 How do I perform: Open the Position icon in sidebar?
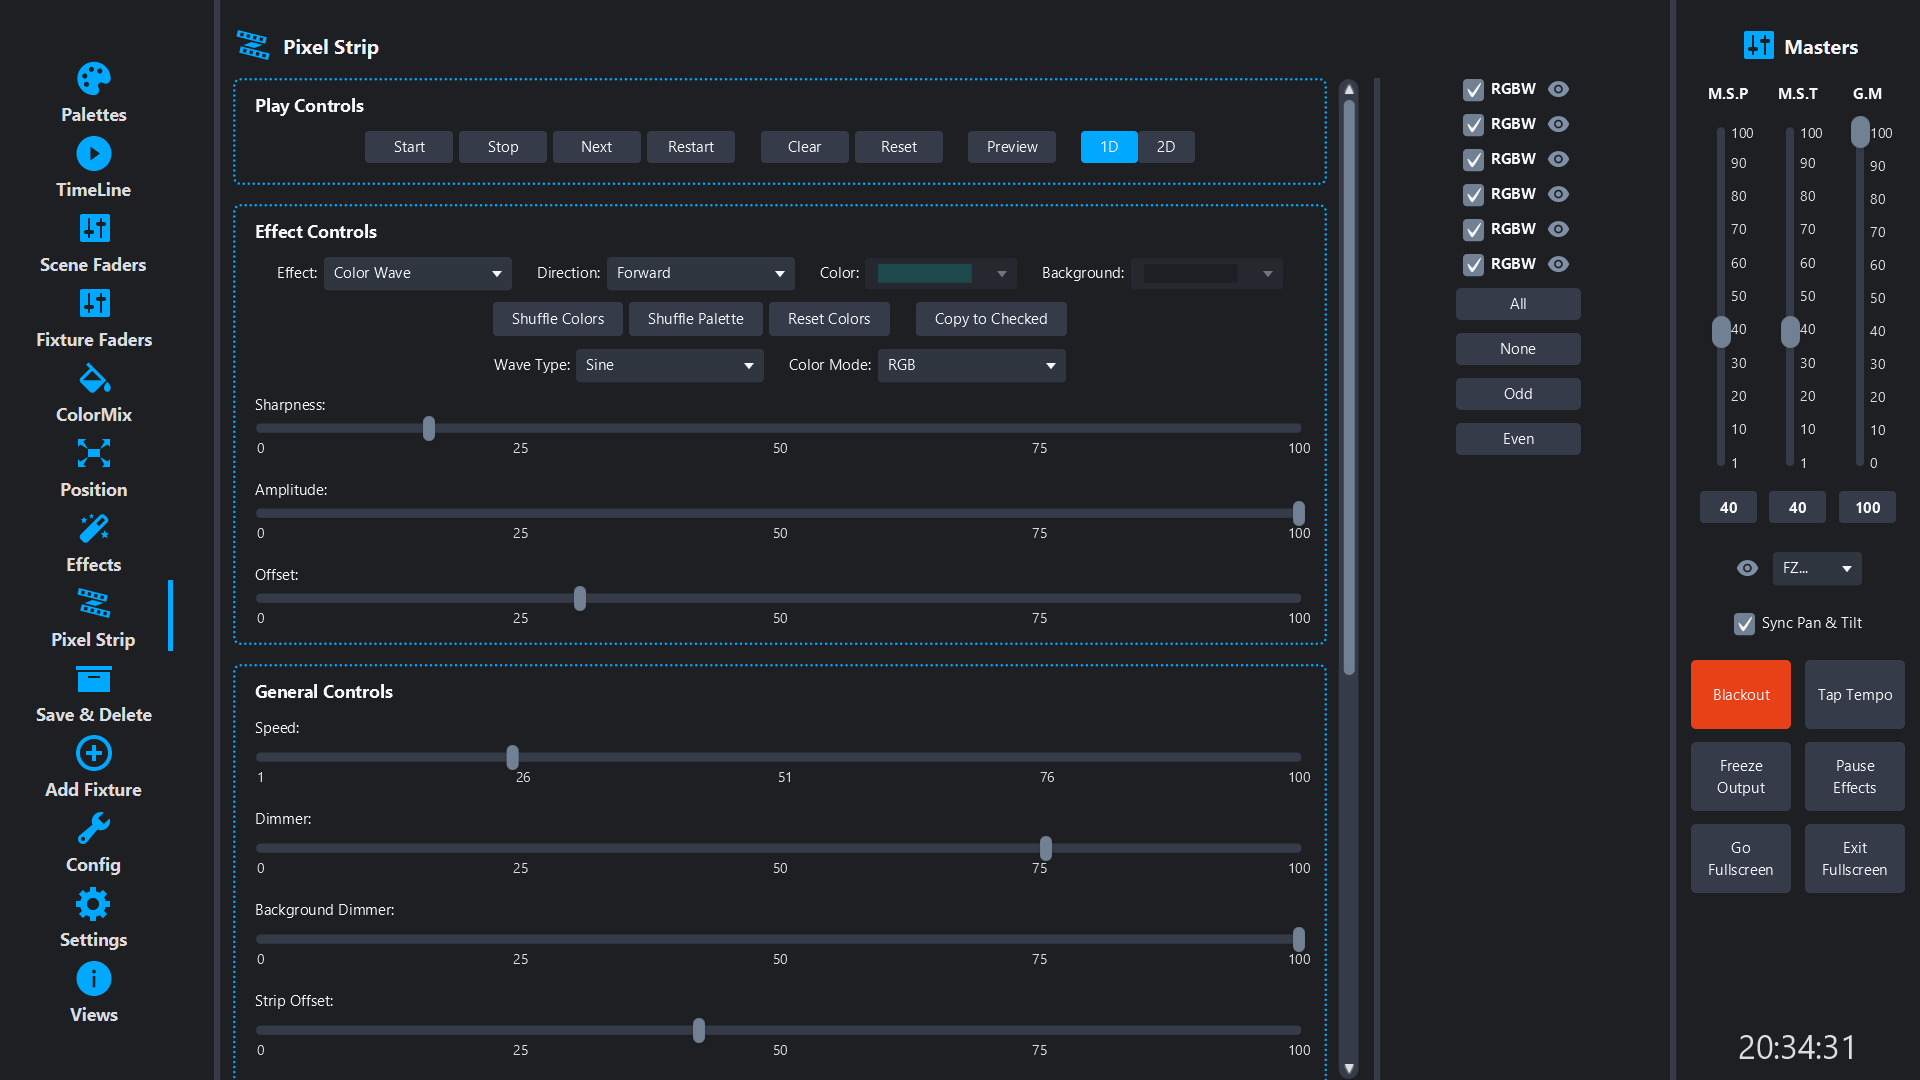[x=93, y=454]
